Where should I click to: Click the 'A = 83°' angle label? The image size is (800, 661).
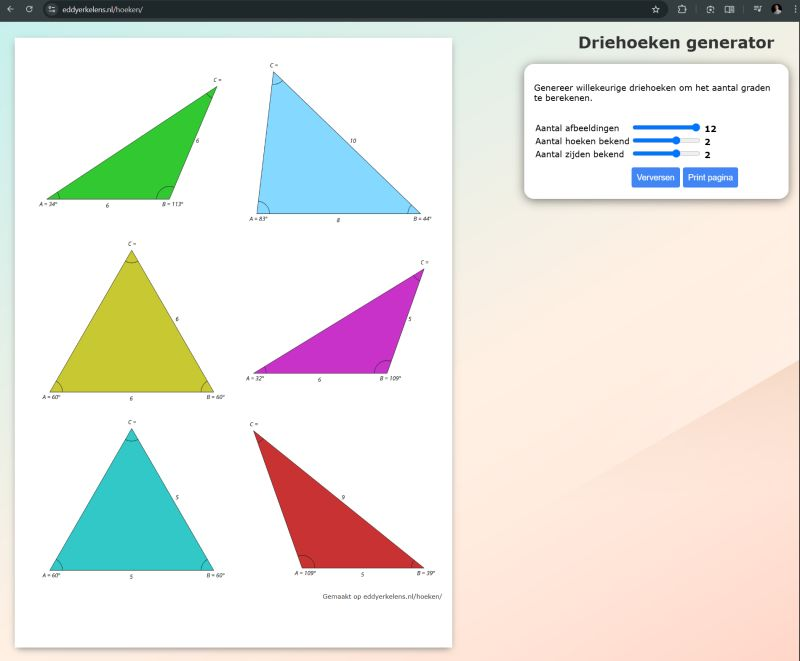click(258, 219)
